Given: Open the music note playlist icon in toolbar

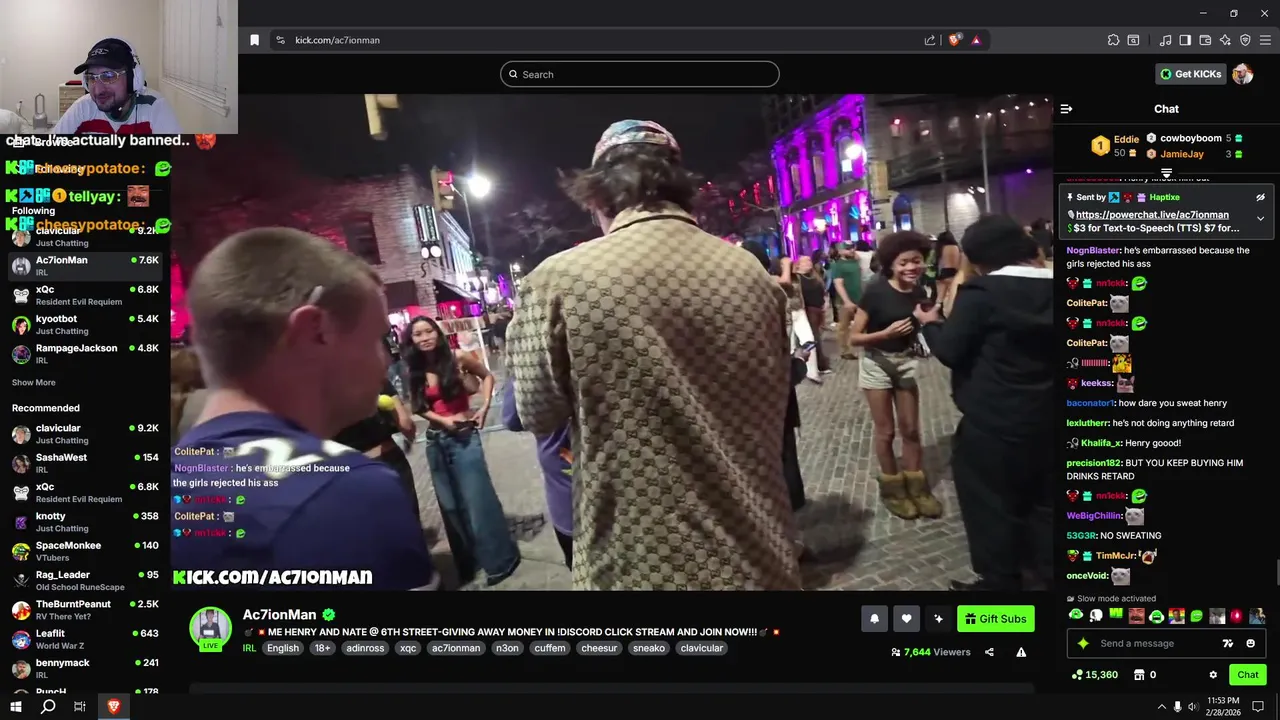Looking at the screenshot, I should 1165,40.
